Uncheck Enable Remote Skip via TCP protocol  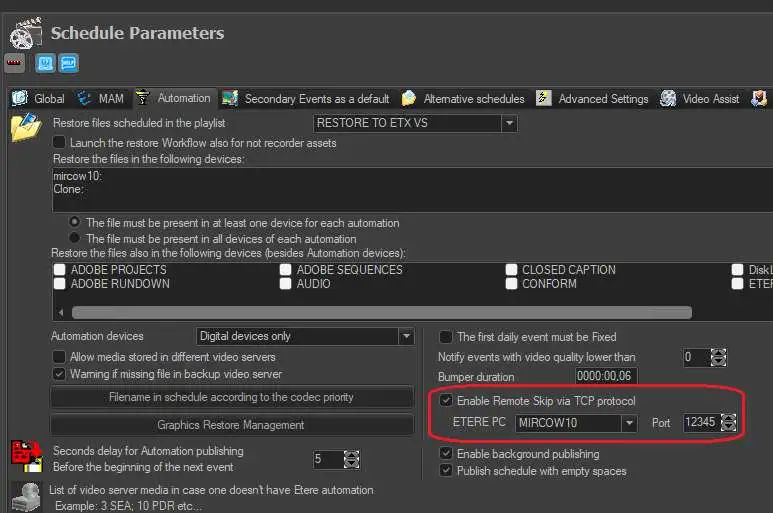(x=446, y=401)
